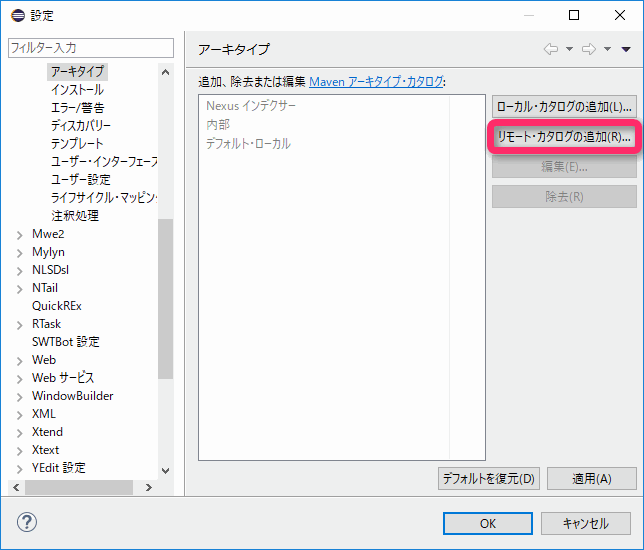Click the help question mark icon
Viewport: 644px width, 550px height.
click(27, 522)
